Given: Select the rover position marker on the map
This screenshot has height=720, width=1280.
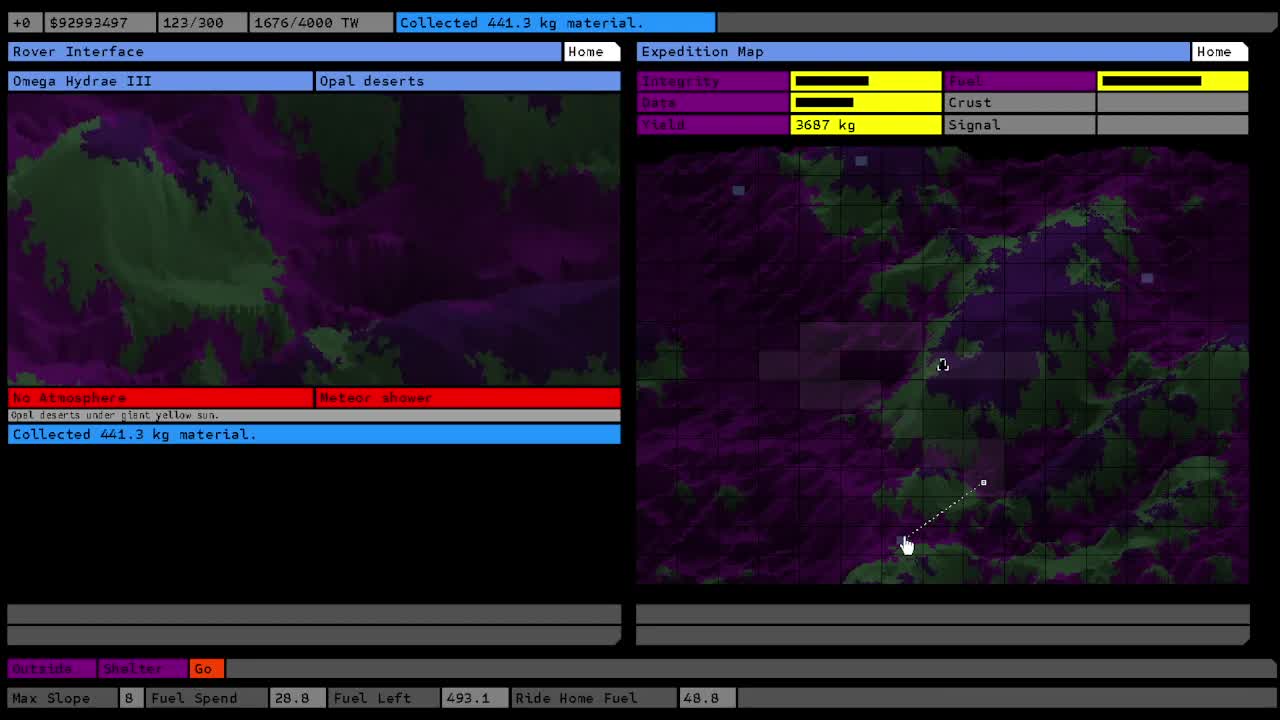Looking at the screenshot, I should pyautogui.click(x=983, y=483).
